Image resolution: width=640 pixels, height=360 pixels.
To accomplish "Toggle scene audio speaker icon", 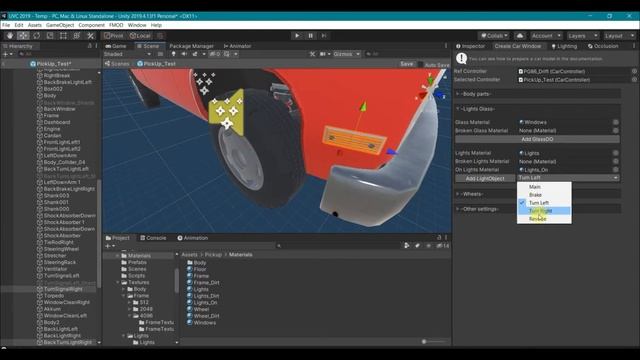I will tap(184, 54).
